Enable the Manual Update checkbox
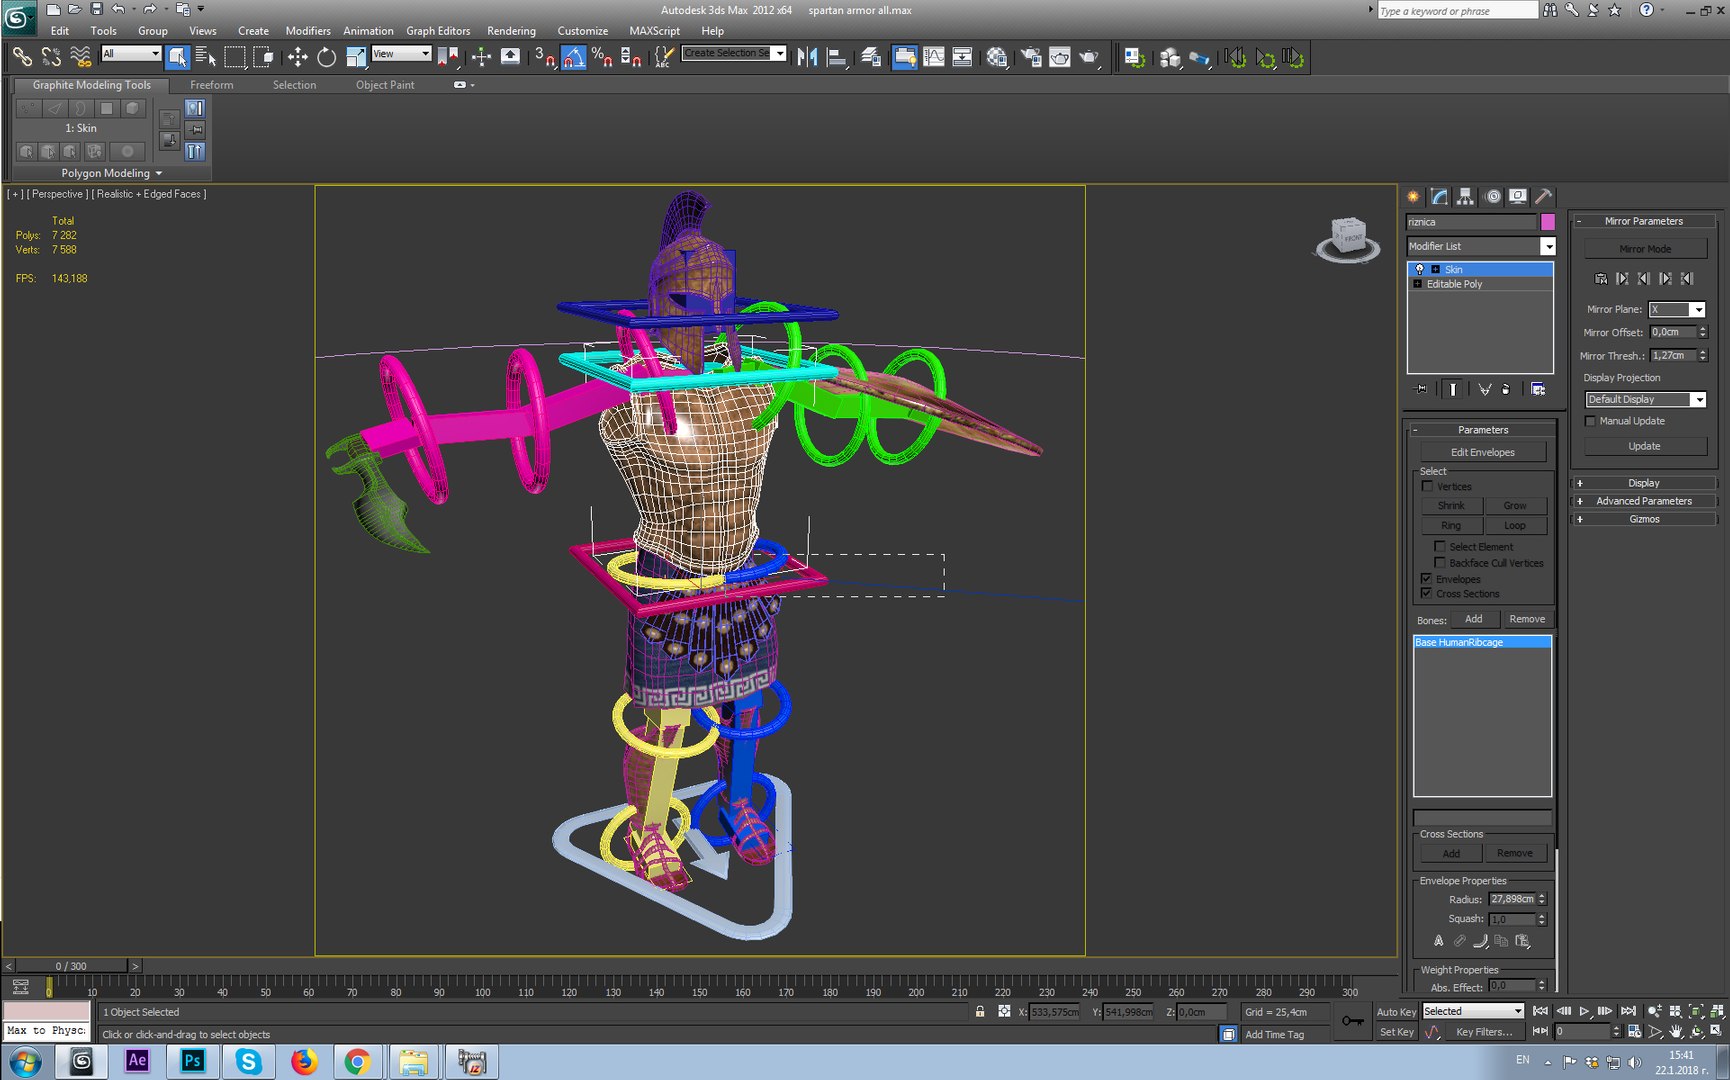This screenshot has width=1730, height=1080. 1590,421
